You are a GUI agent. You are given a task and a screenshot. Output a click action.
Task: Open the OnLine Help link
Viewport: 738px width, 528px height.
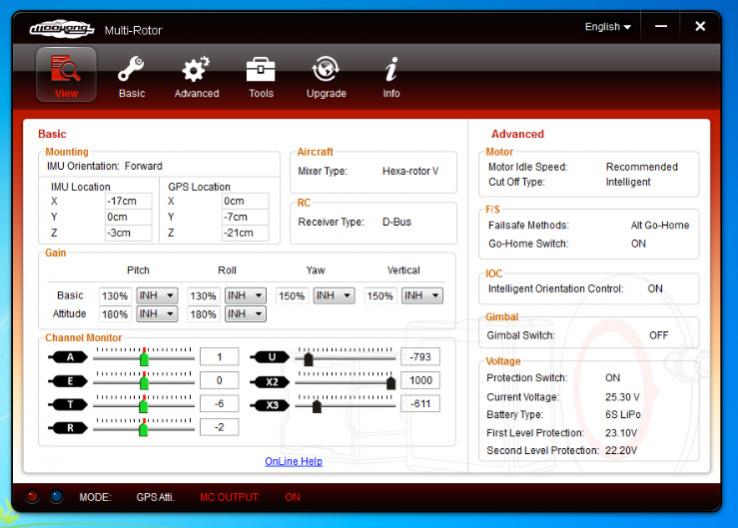click(x=293, y=461)
